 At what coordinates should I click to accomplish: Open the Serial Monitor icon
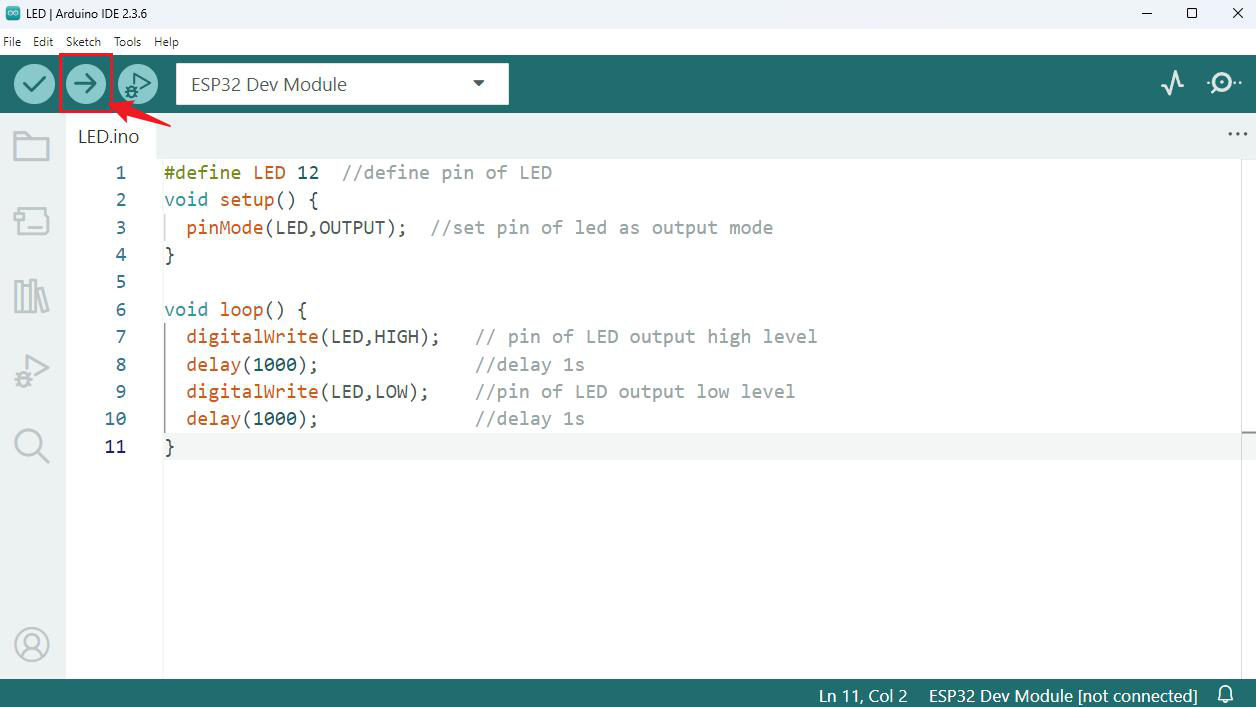(1224, 84)
